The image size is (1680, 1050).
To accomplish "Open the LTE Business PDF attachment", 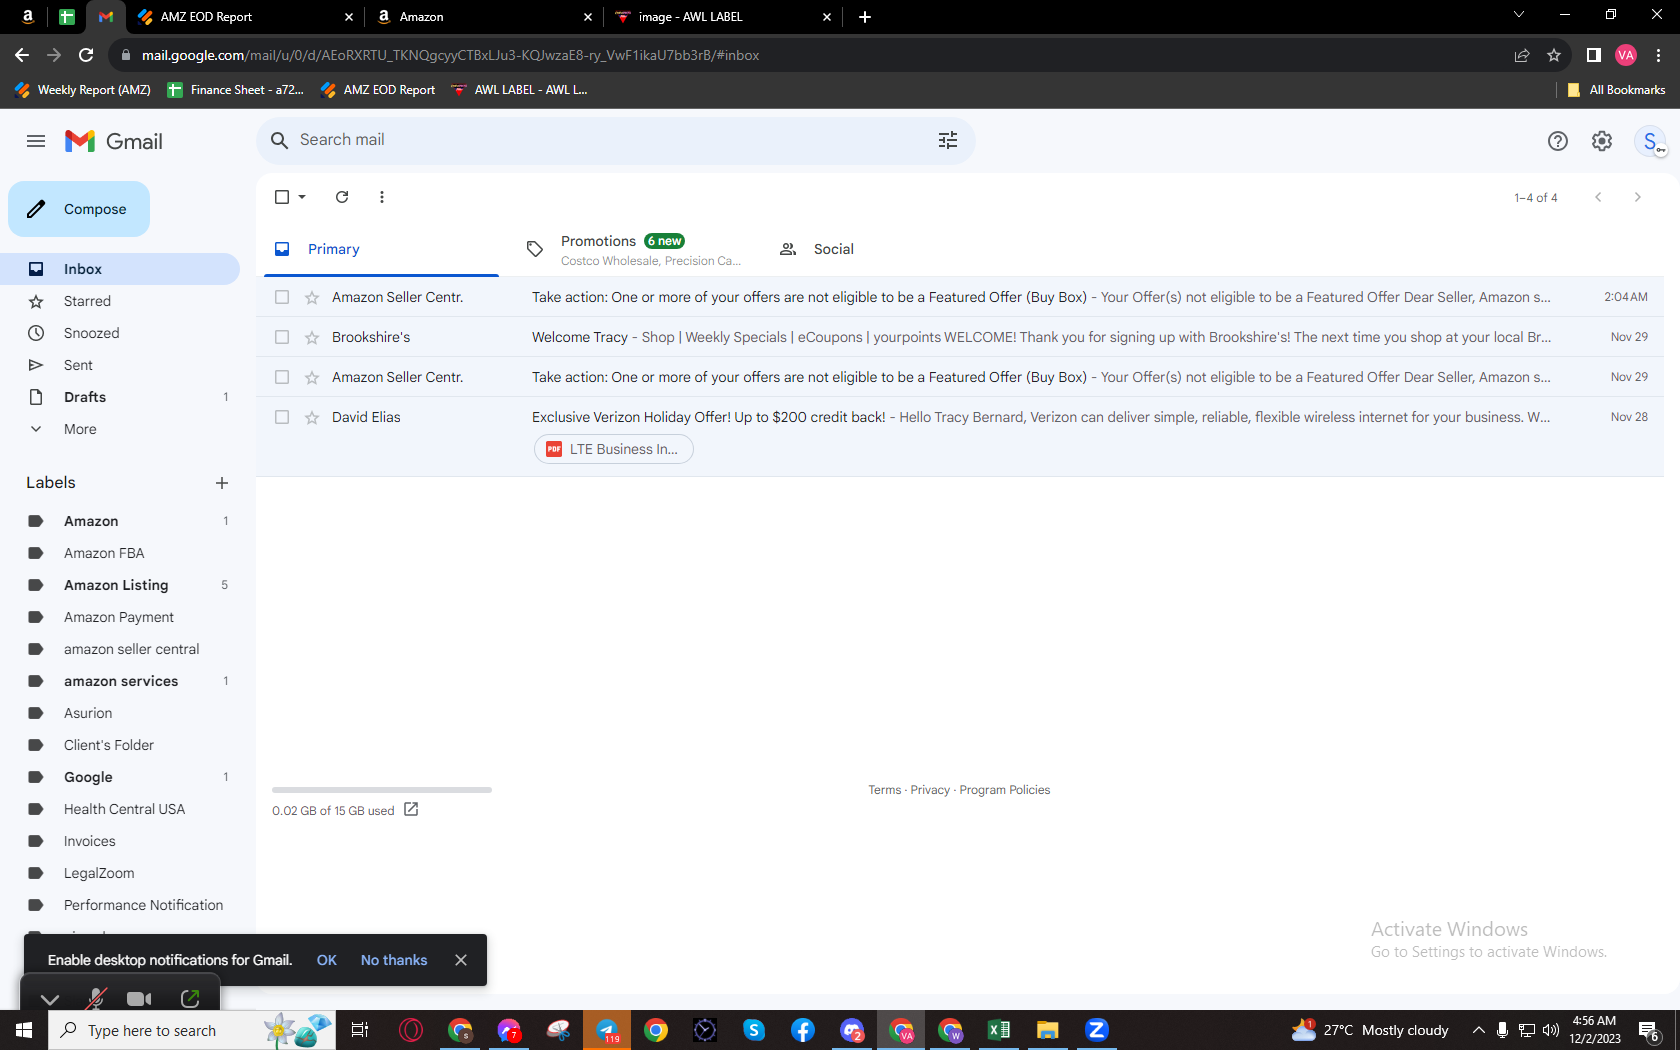I will click(x=613, y=449).
